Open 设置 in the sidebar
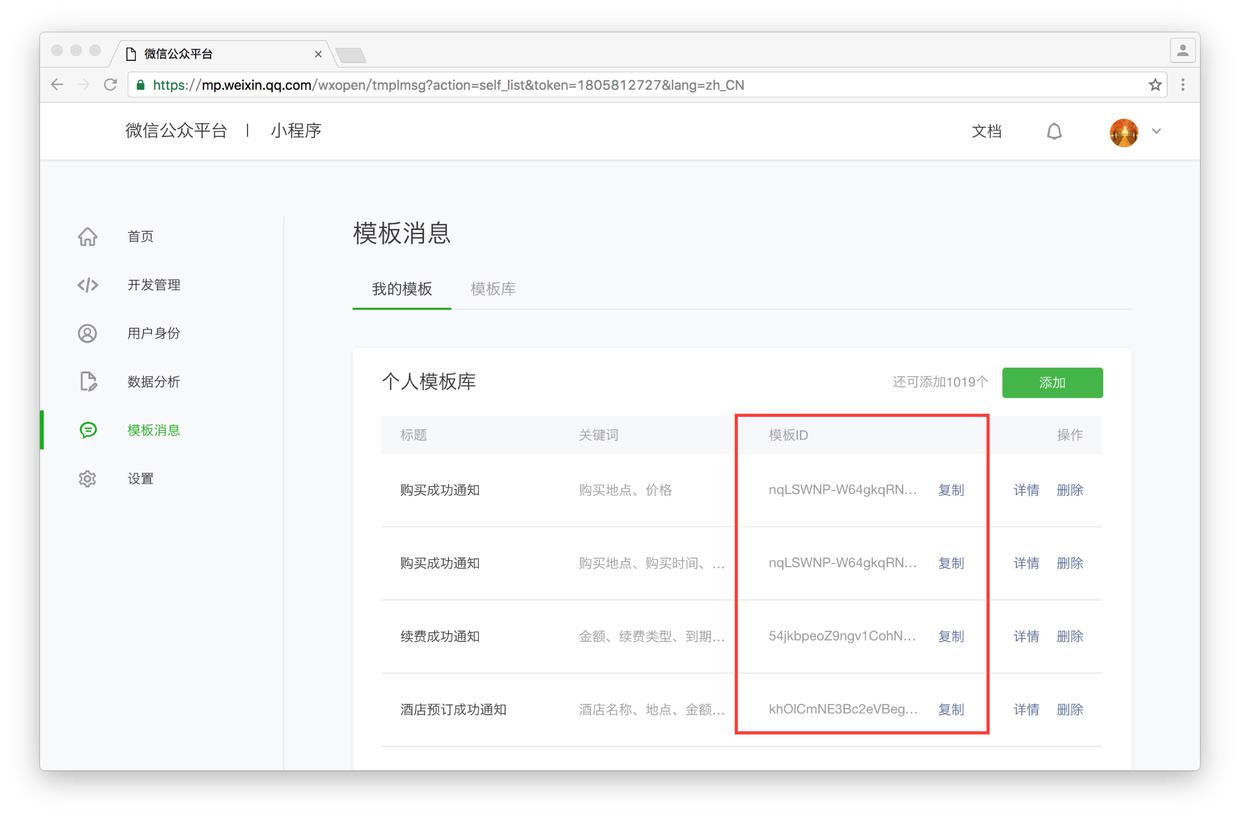The image size is (1240, 818). pyautogui.click(x=140, y=479)
